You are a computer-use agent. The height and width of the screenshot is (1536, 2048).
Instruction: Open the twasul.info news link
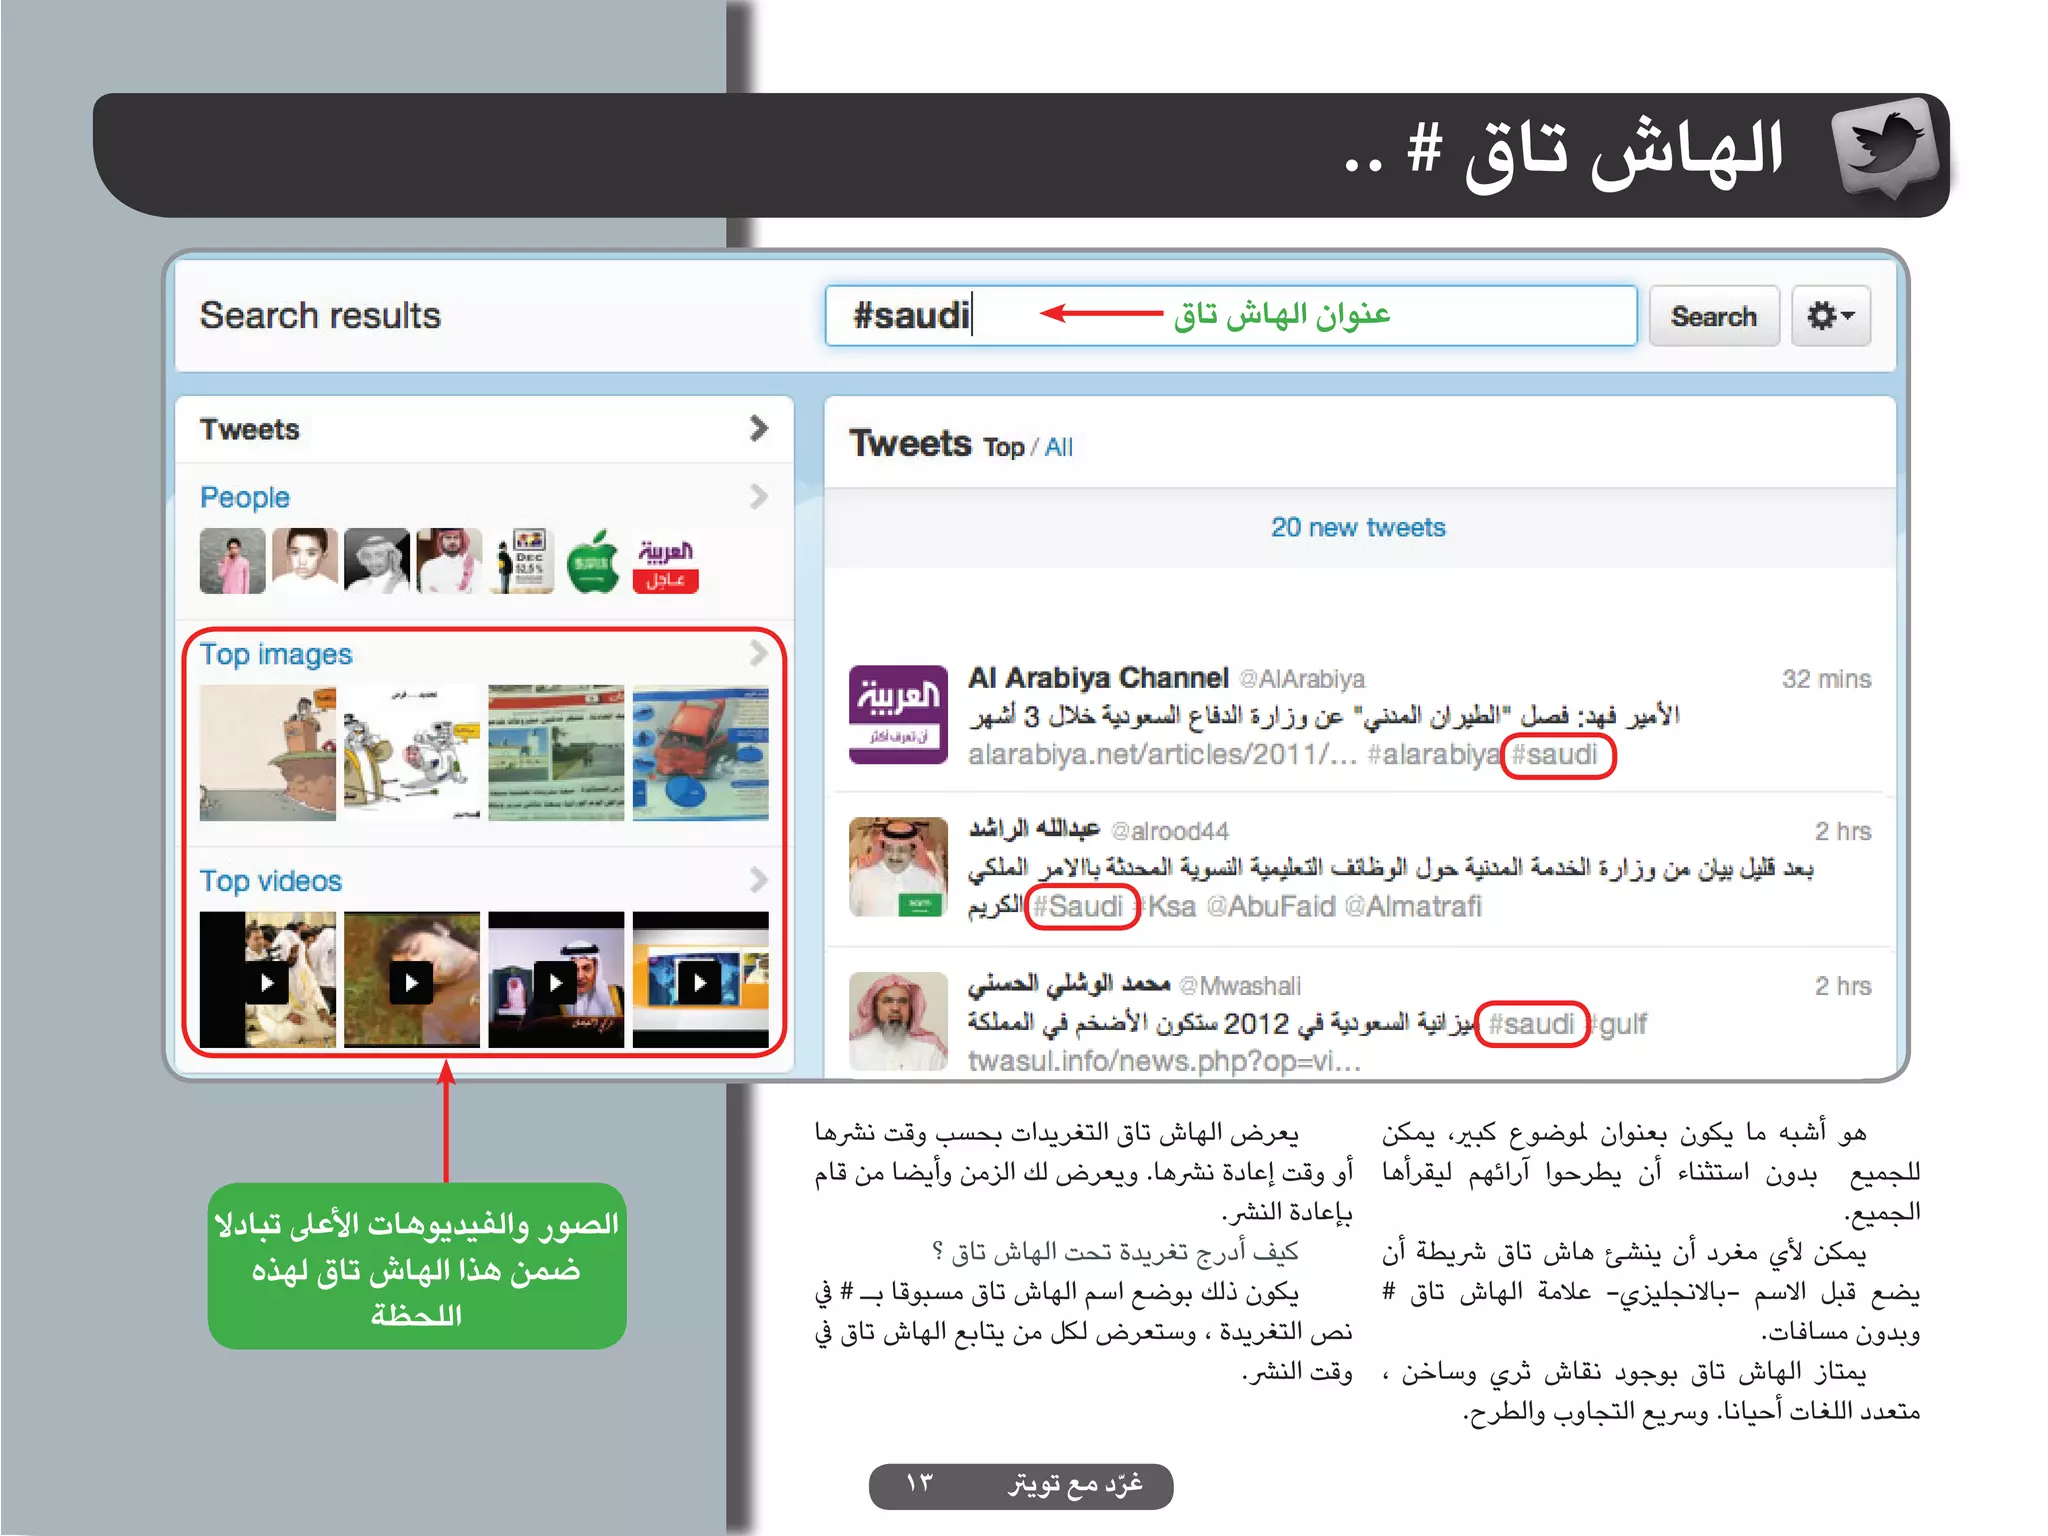[1165, 1061]
